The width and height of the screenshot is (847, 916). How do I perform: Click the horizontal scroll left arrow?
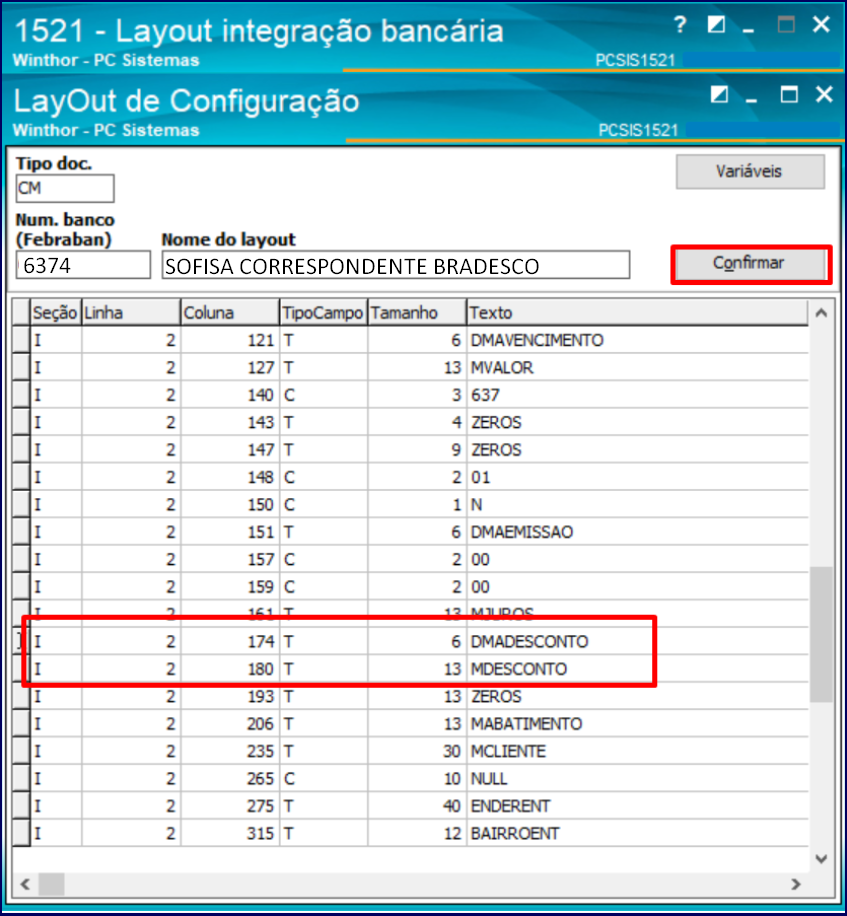point(25,884)
